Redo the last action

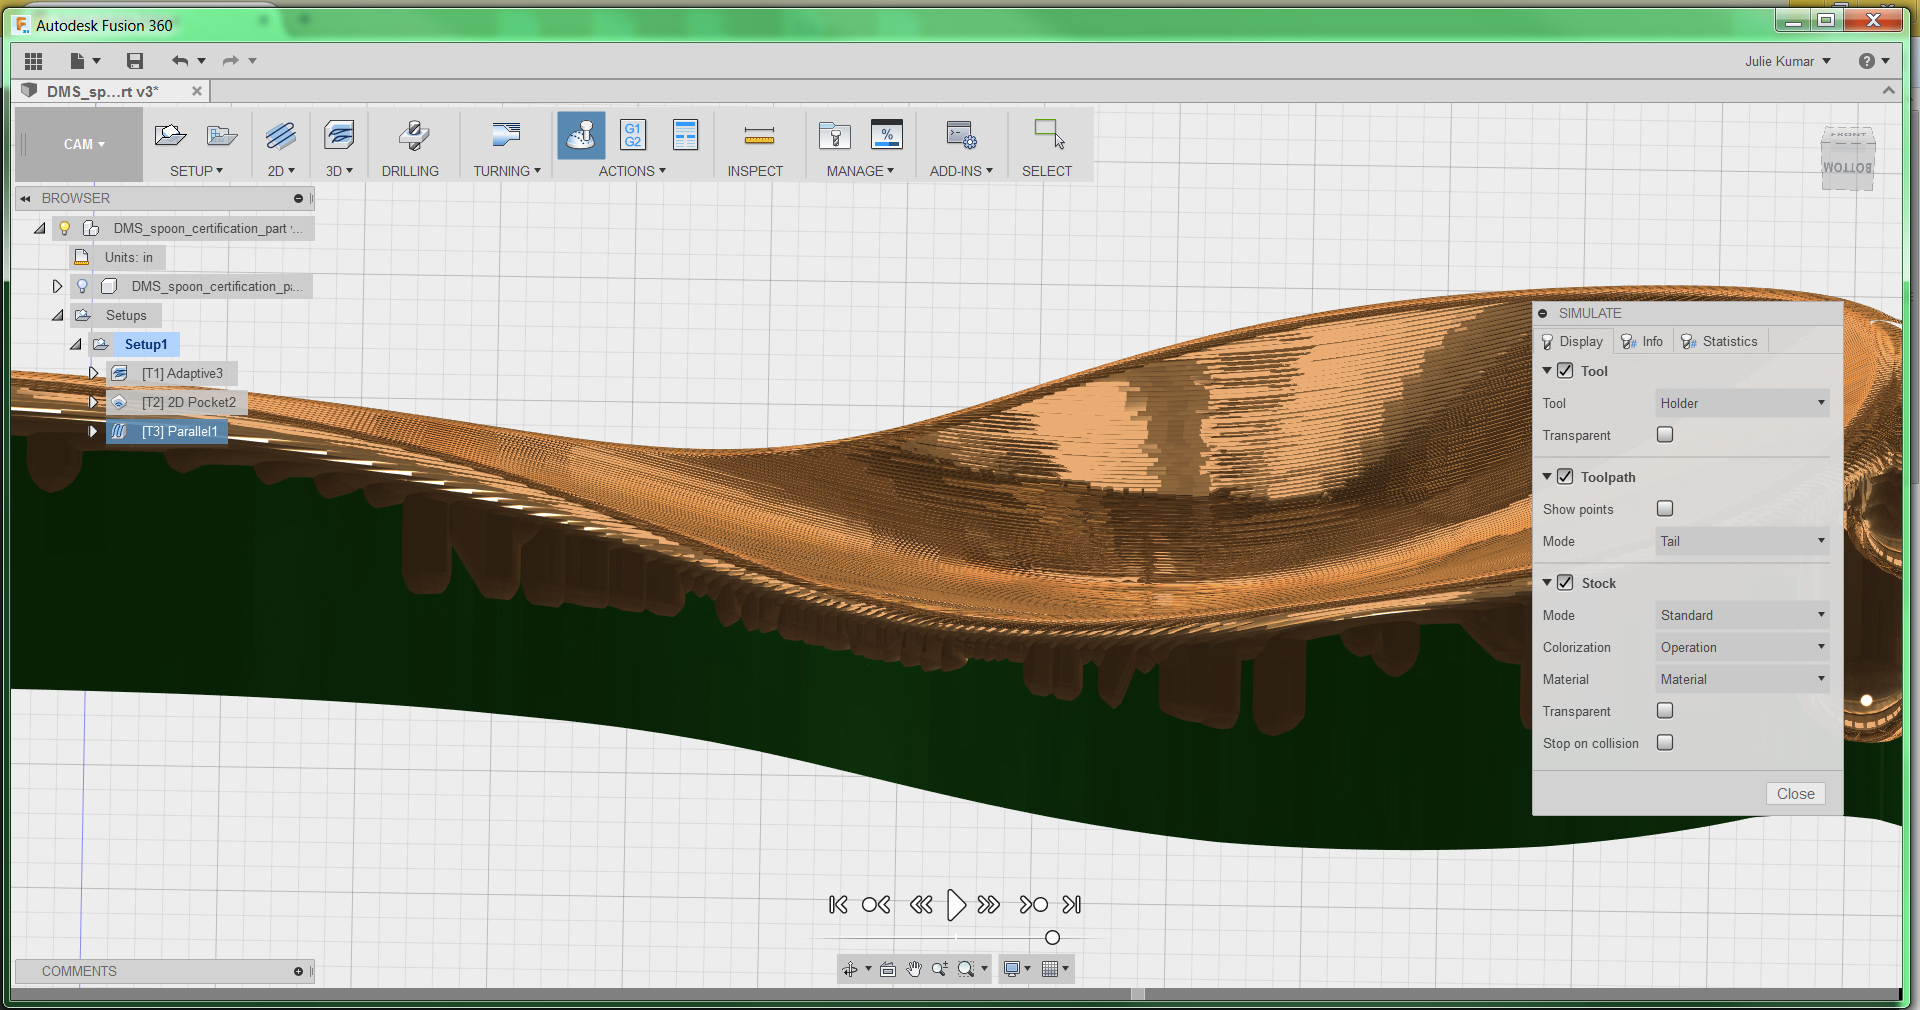pyautogui.click(x=231, y=61)
